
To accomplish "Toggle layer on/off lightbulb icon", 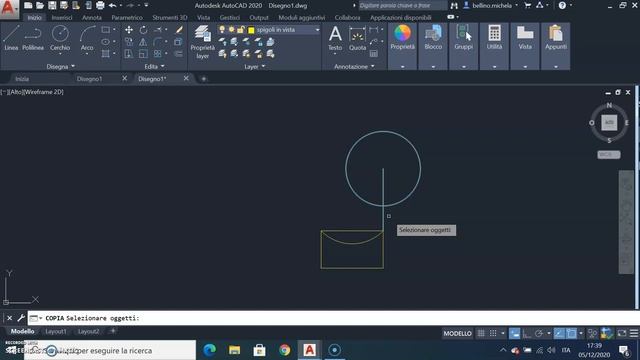I will point(222,29).
